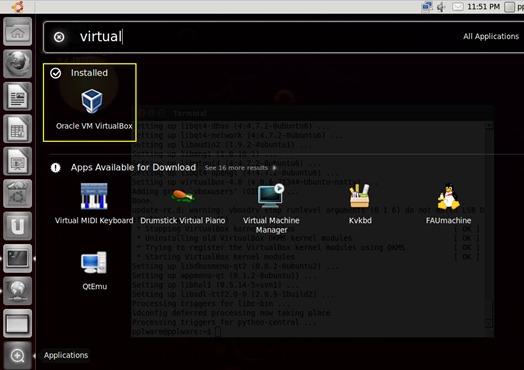Open Virtual Machine Manager result

271,196
